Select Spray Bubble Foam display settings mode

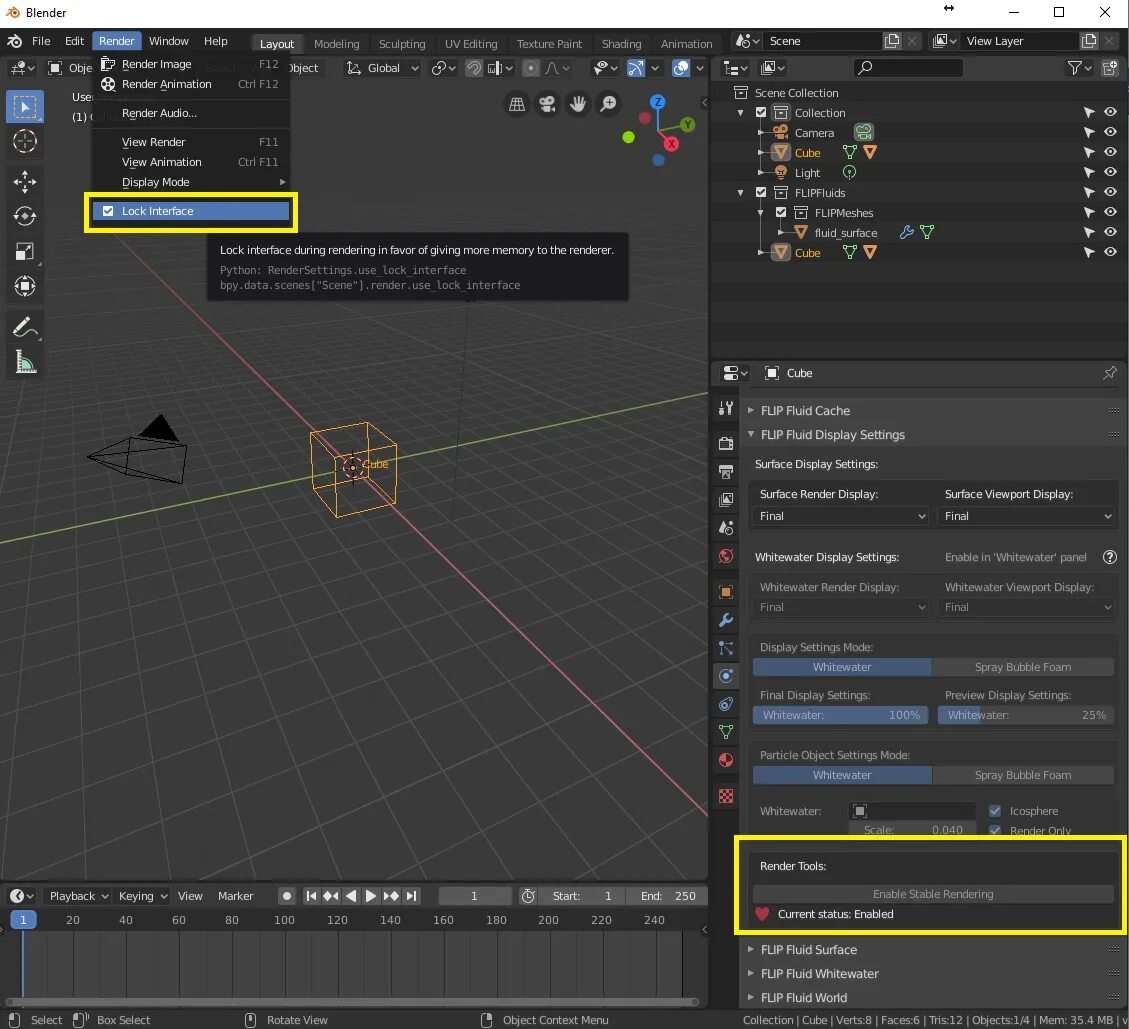pyautogui.click(x=1023, y=668)
